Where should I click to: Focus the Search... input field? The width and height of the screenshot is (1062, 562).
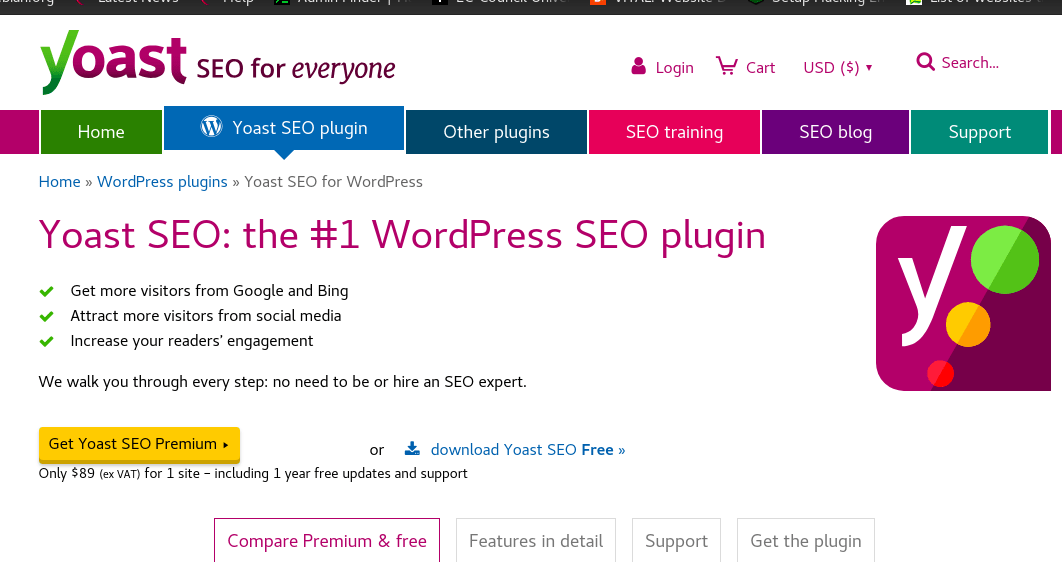coord(970,63)
